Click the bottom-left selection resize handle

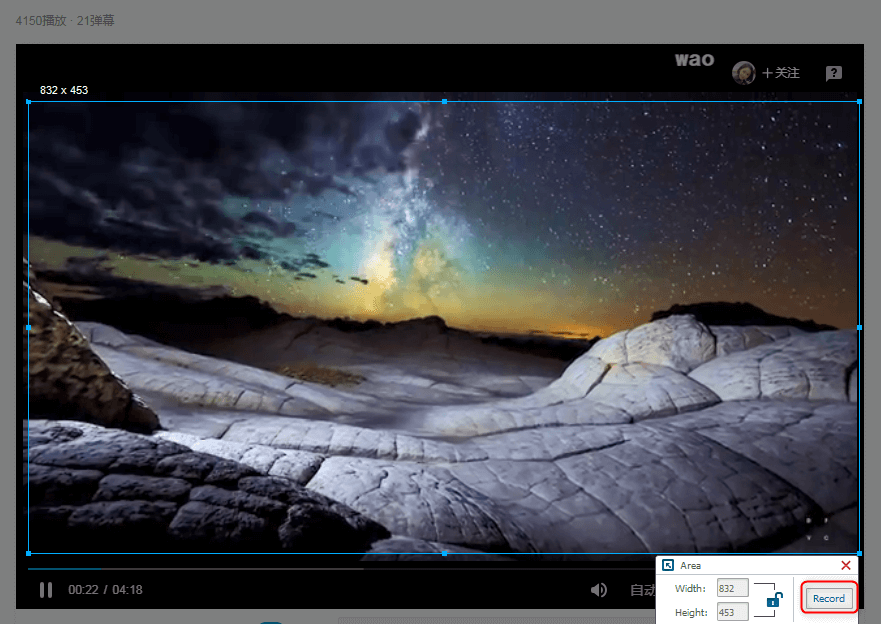(x=29, y=553)
